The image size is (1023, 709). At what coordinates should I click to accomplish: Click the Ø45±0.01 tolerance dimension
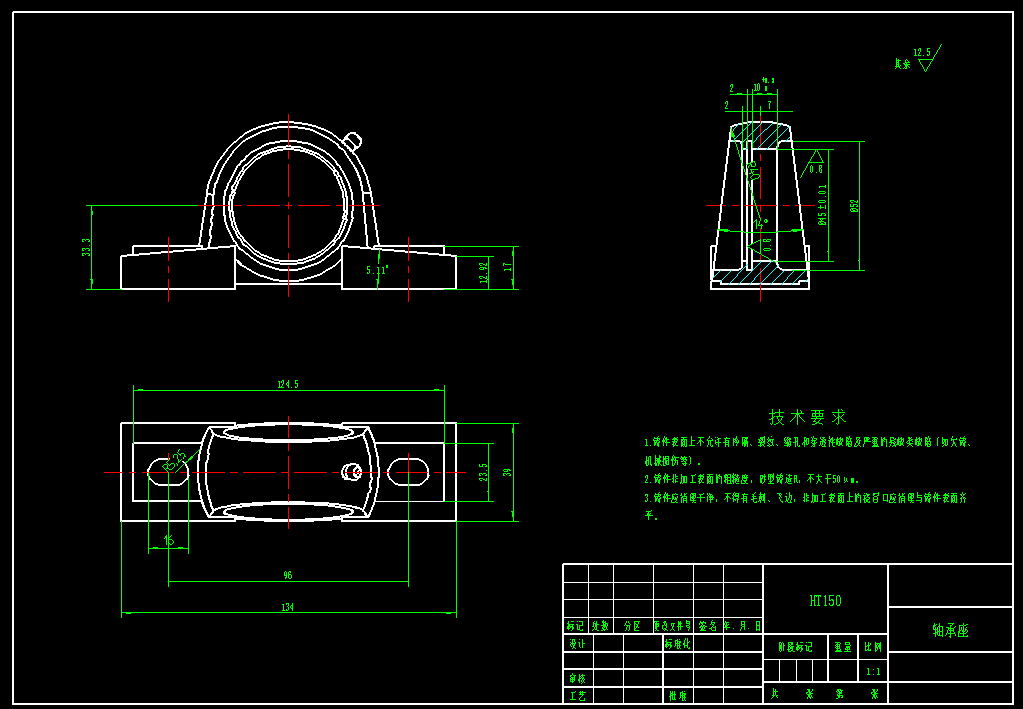pyautogui.click(x=822, y=204)
